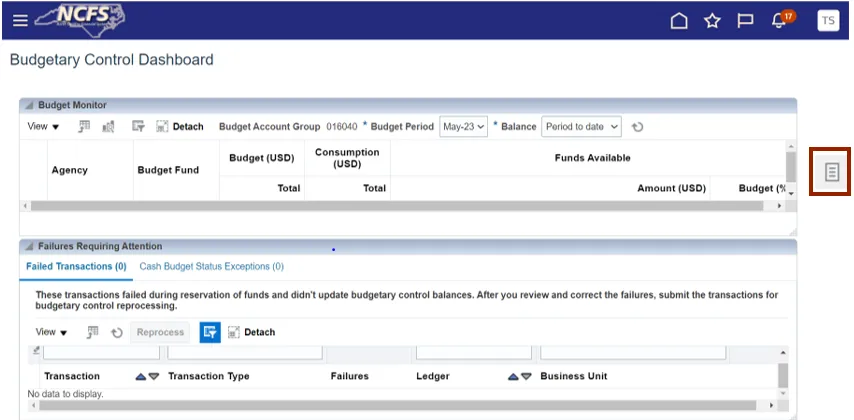Screen dimensions: 854x420
Task: Select the Failed Transactions tab
Action: point(76,267)
